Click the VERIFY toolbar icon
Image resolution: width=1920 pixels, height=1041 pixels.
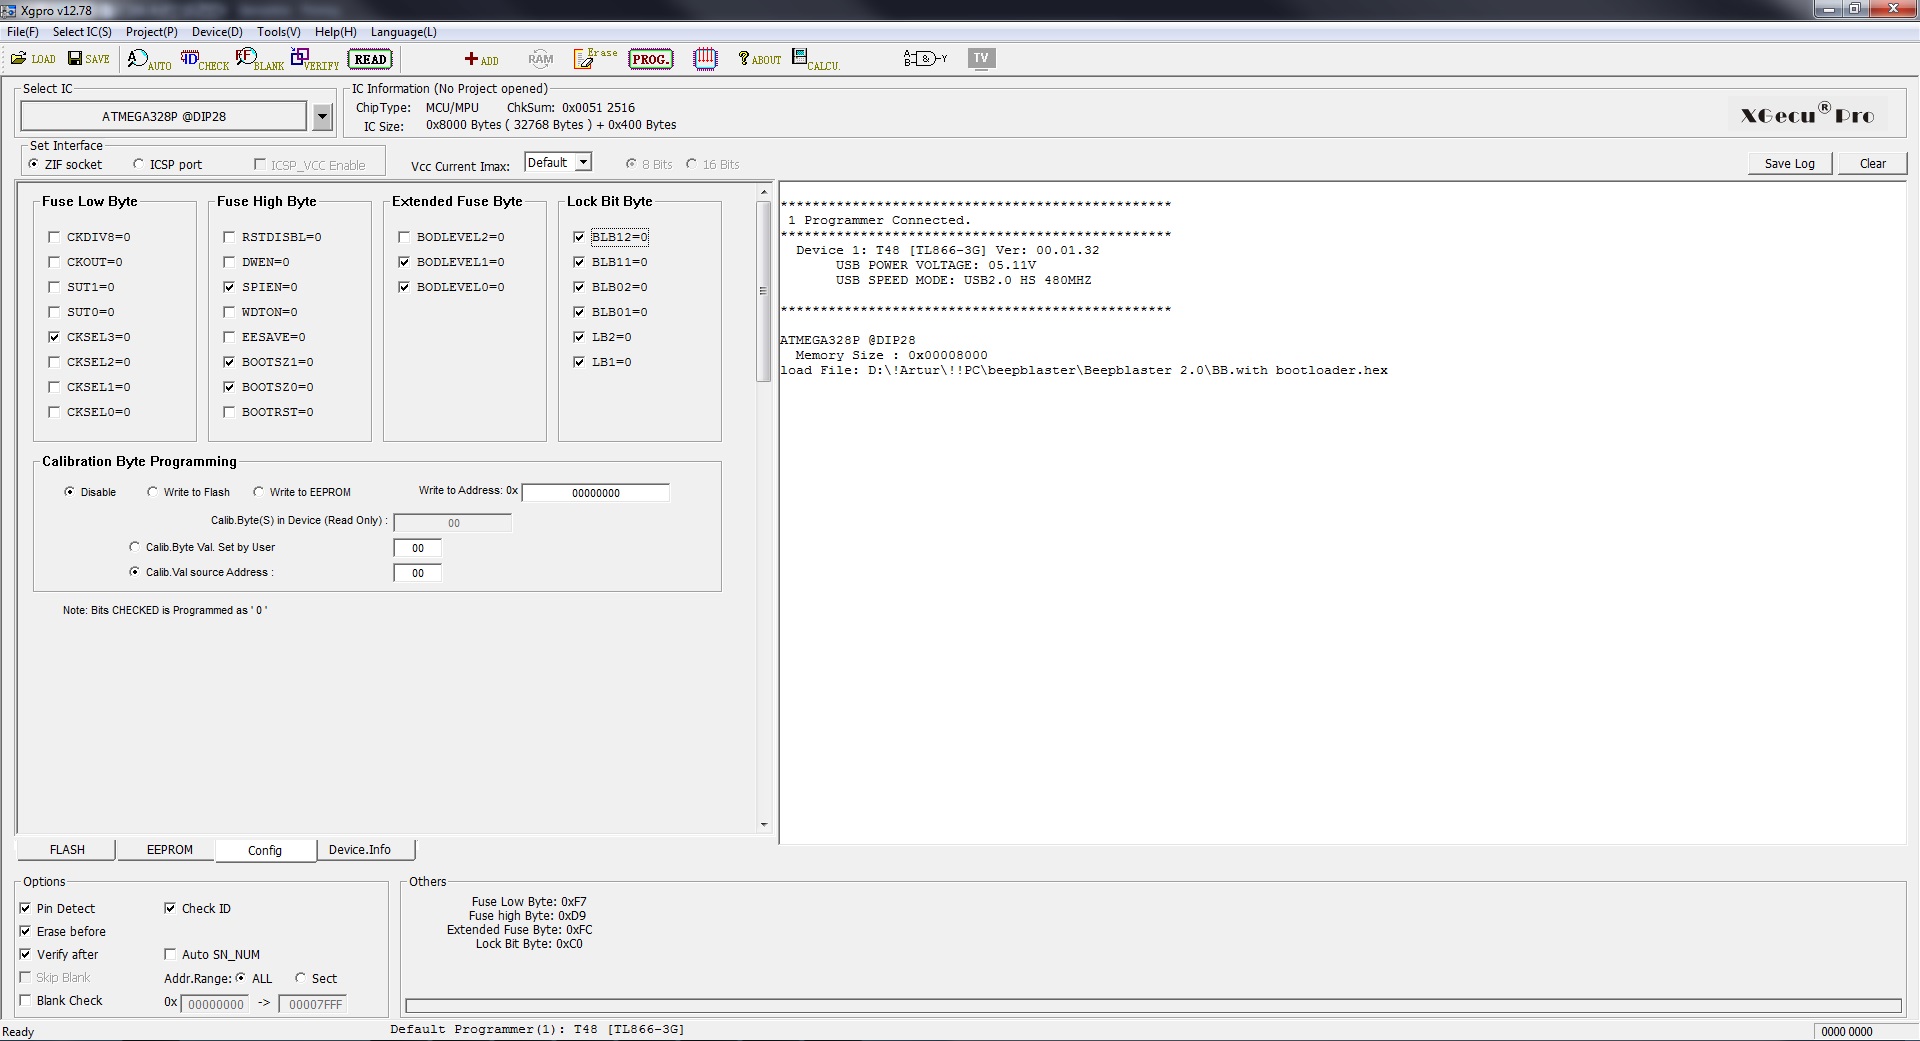click(315, 60)
